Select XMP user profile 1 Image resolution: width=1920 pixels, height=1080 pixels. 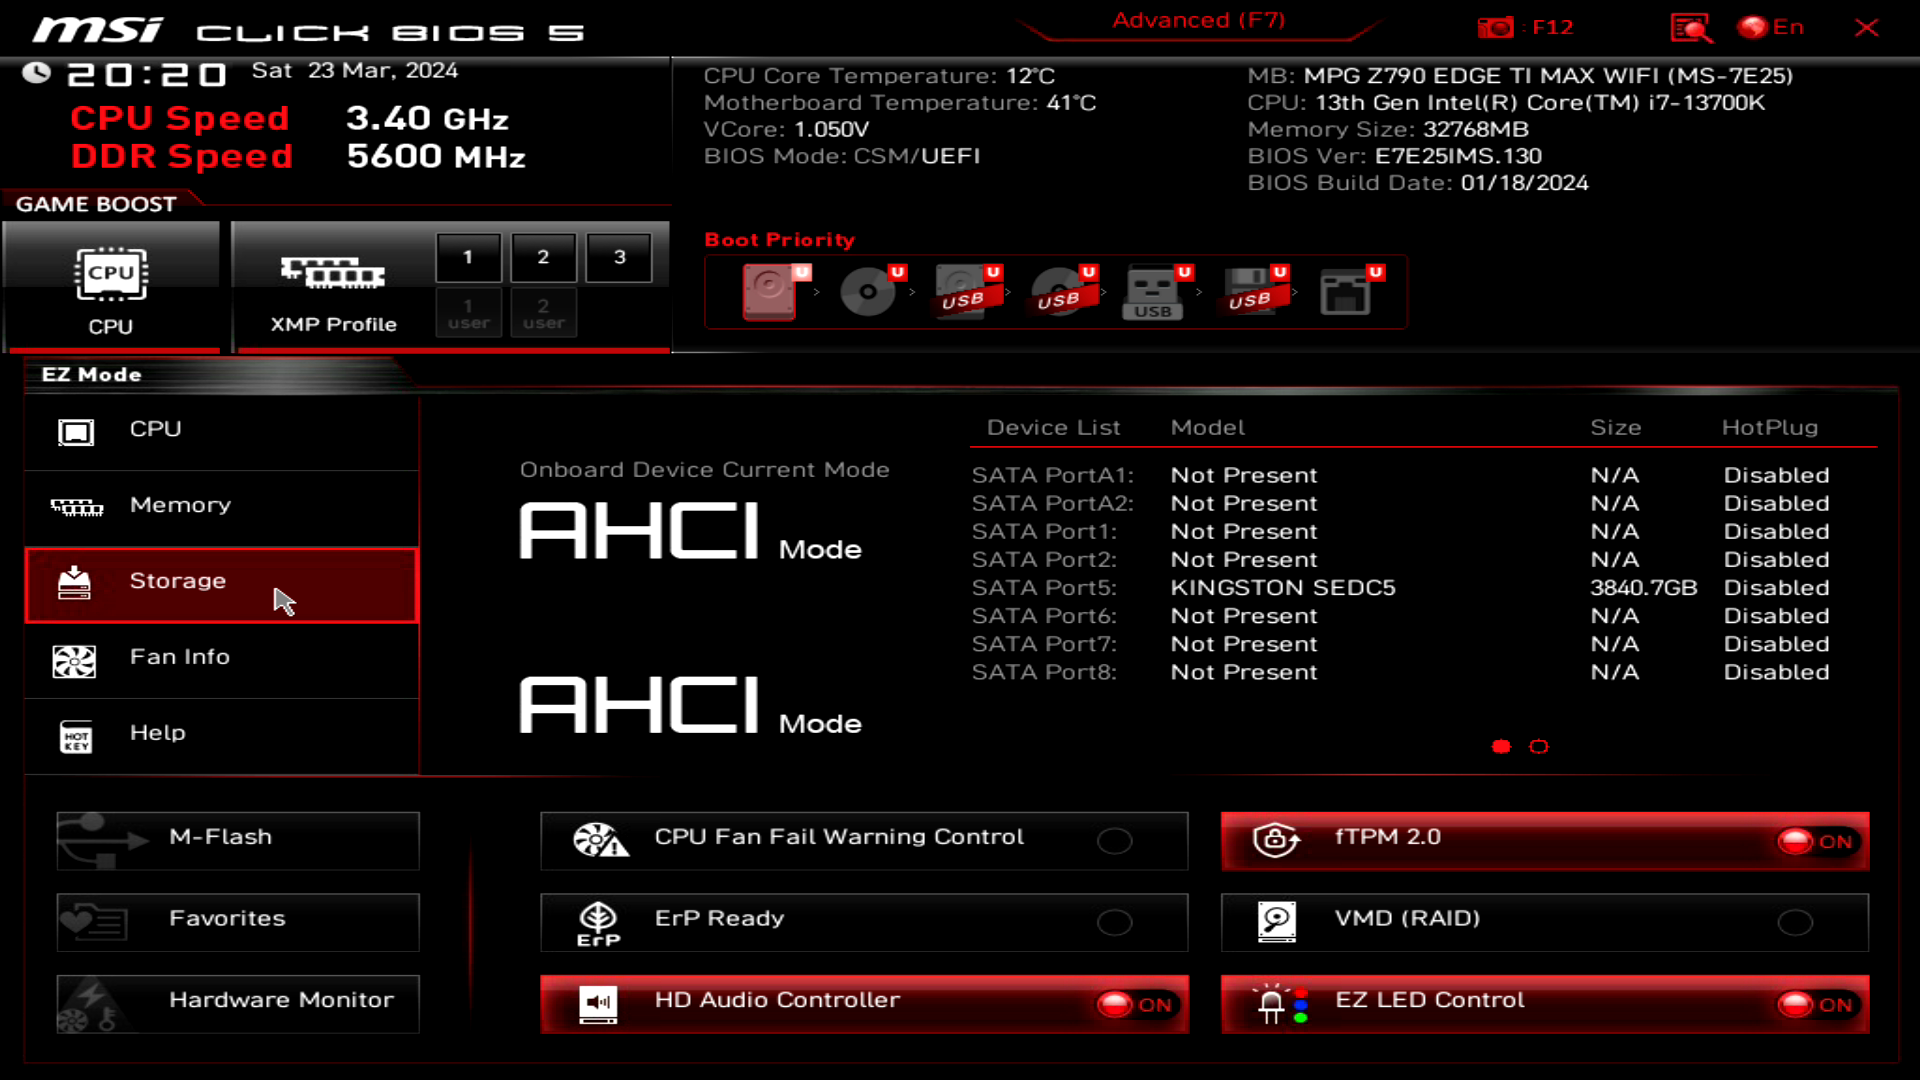pyautogui.click(x=468, y=313)
